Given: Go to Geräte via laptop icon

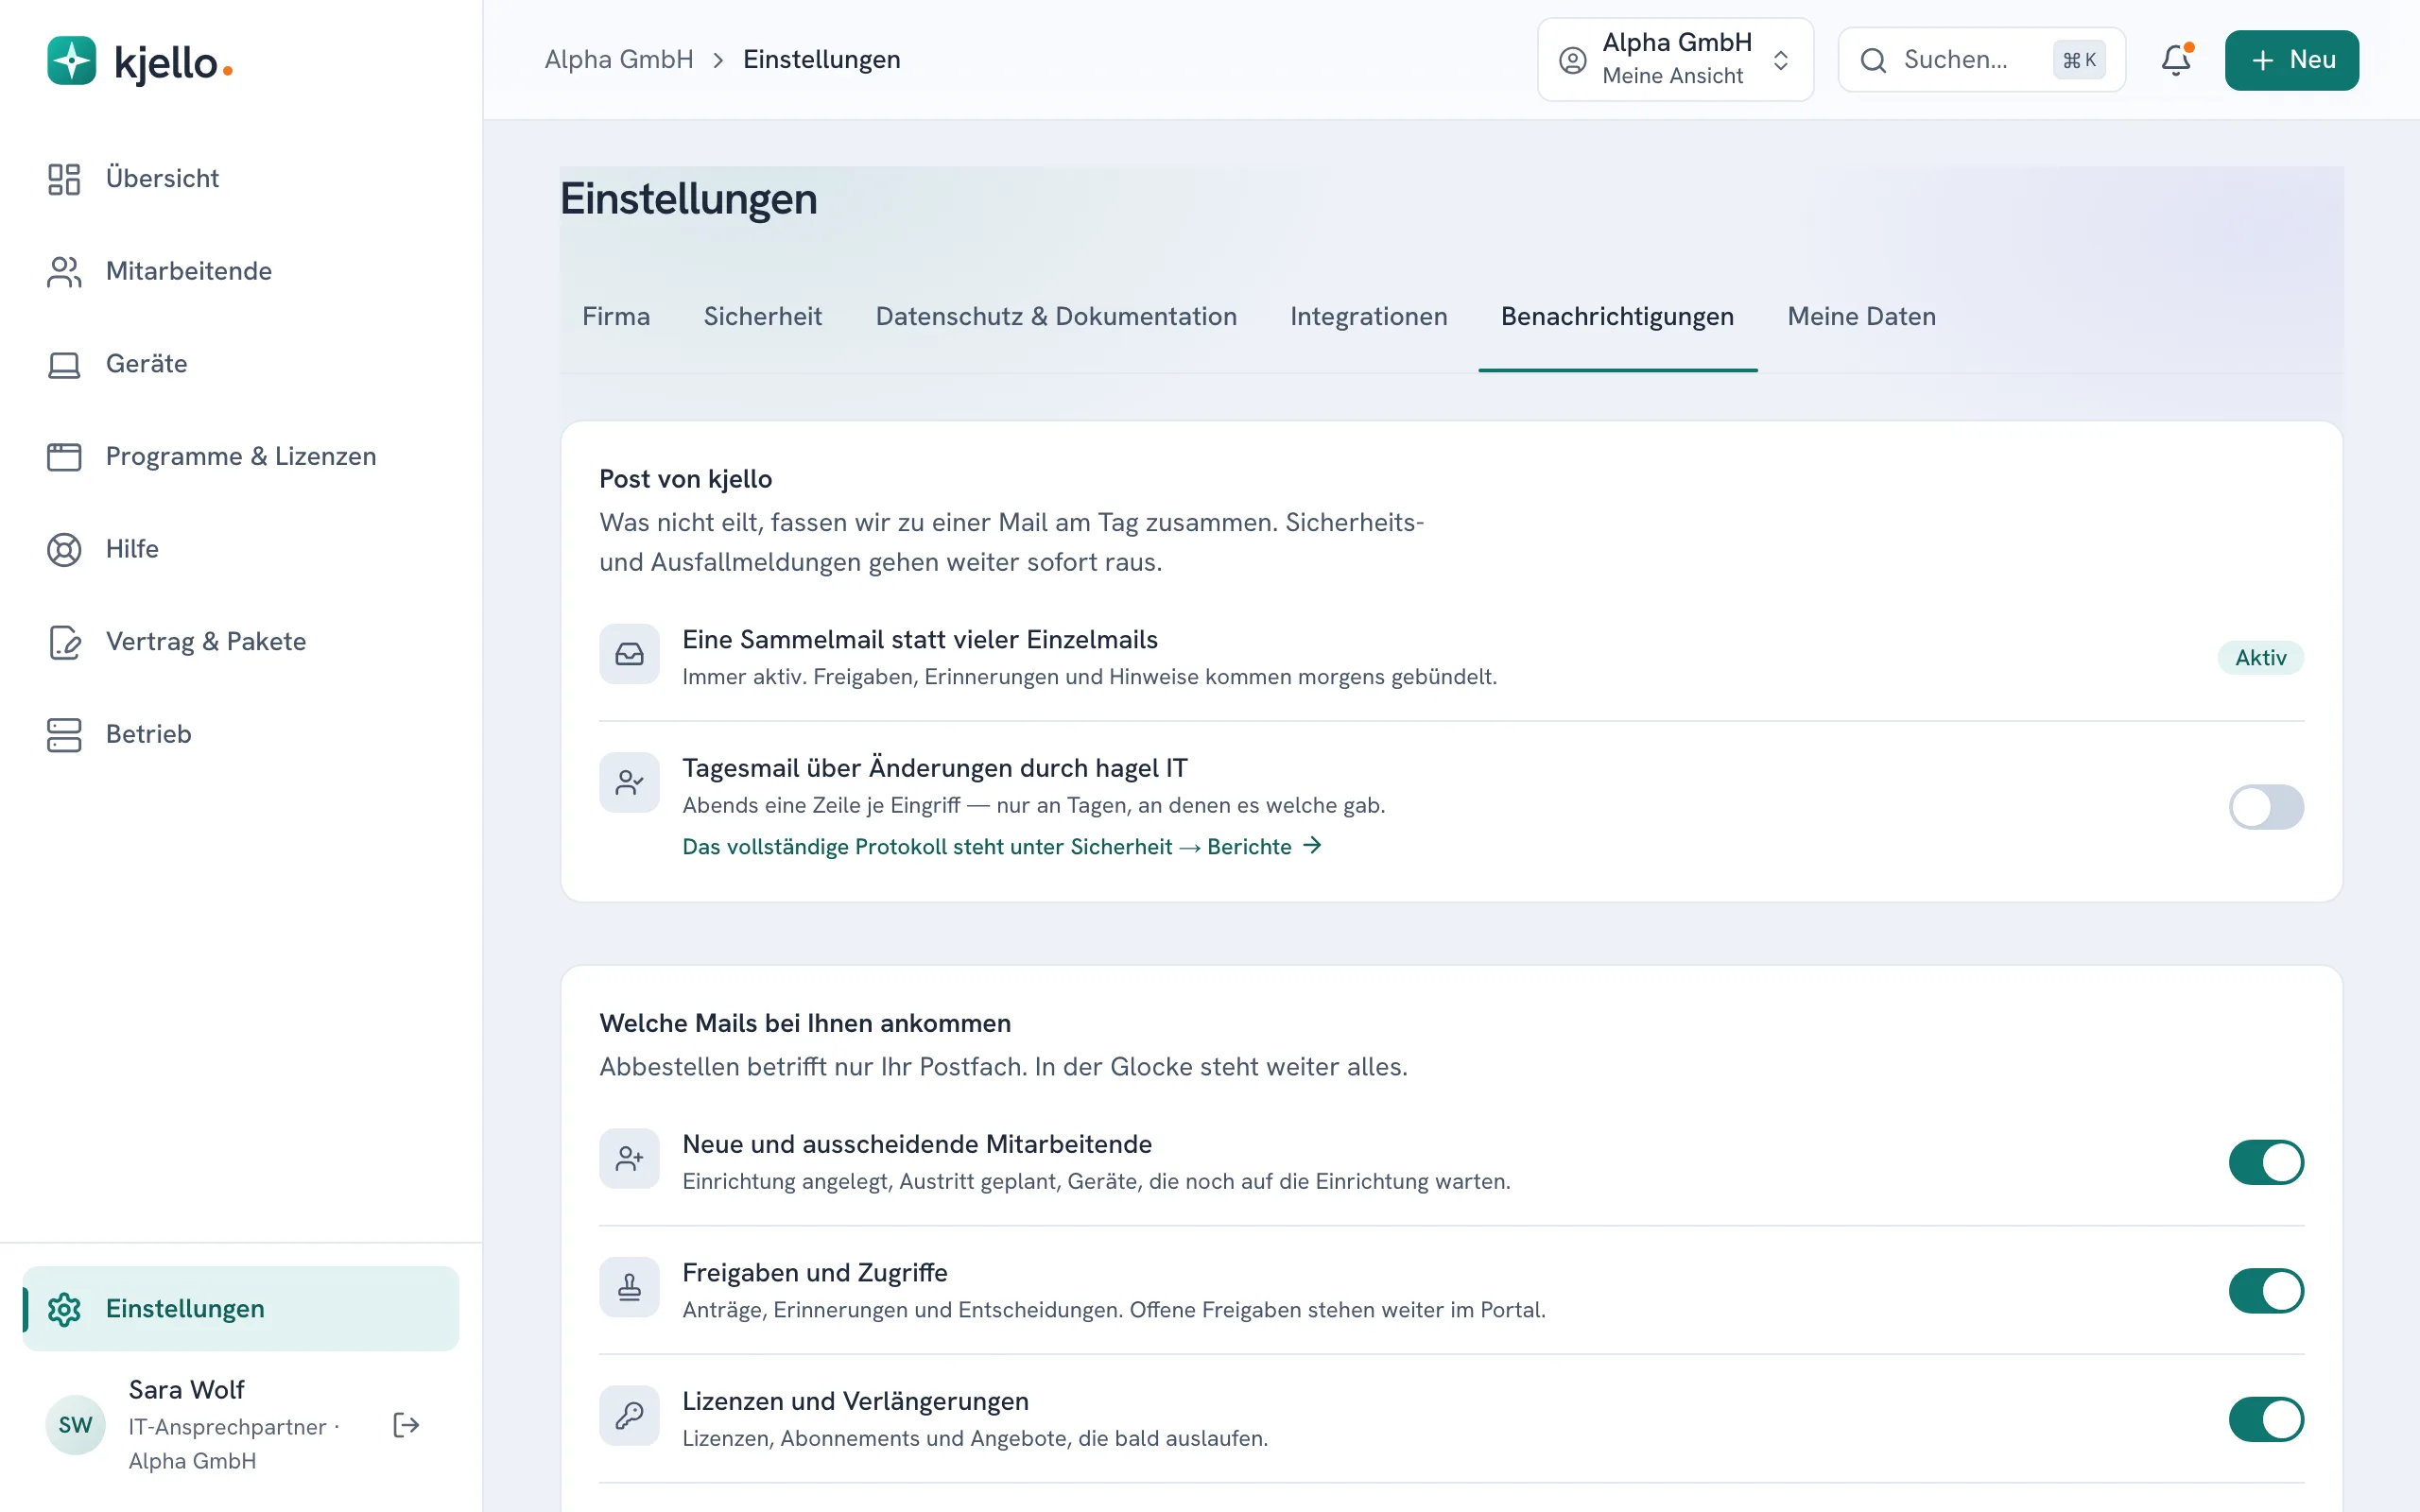Looking at the screenshot, I should tap(64, 364).
